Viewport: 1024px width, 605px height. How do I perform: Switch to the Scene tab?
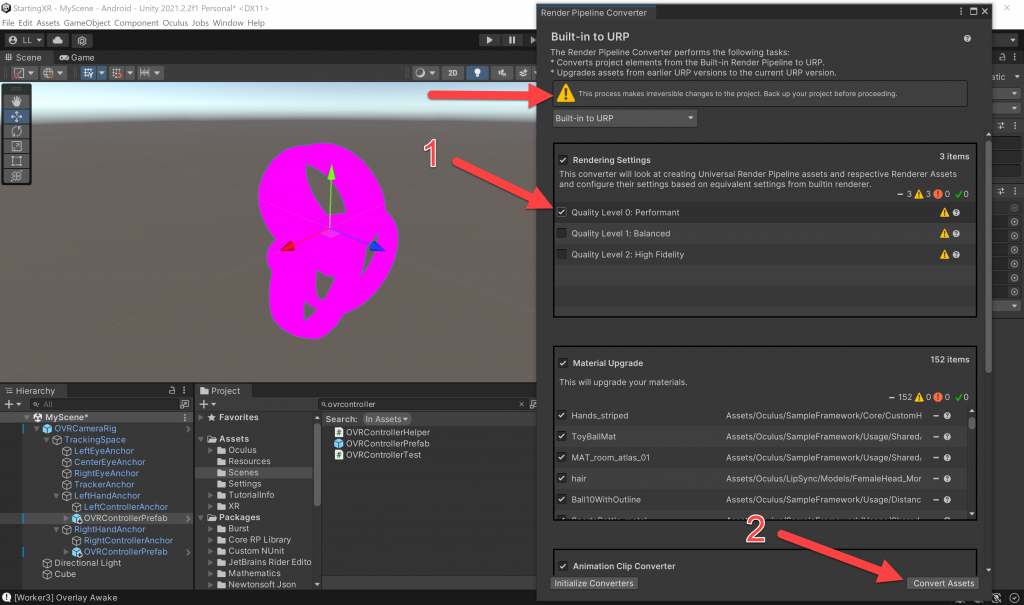click(24, 57)
